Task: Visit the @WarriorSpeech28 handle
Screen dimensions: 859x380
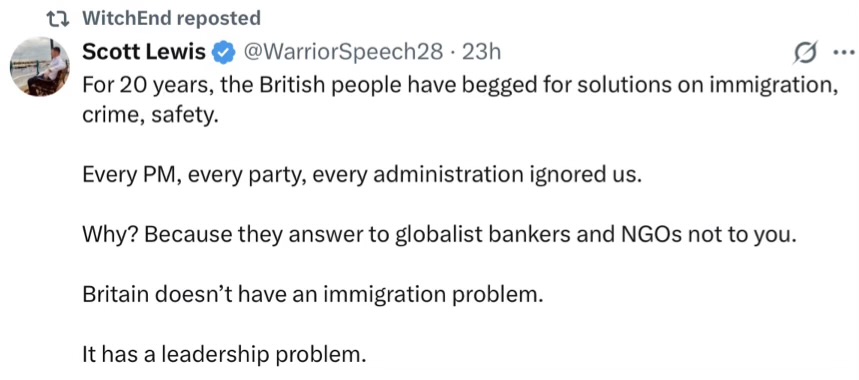Action: click(x=341, y=53)
